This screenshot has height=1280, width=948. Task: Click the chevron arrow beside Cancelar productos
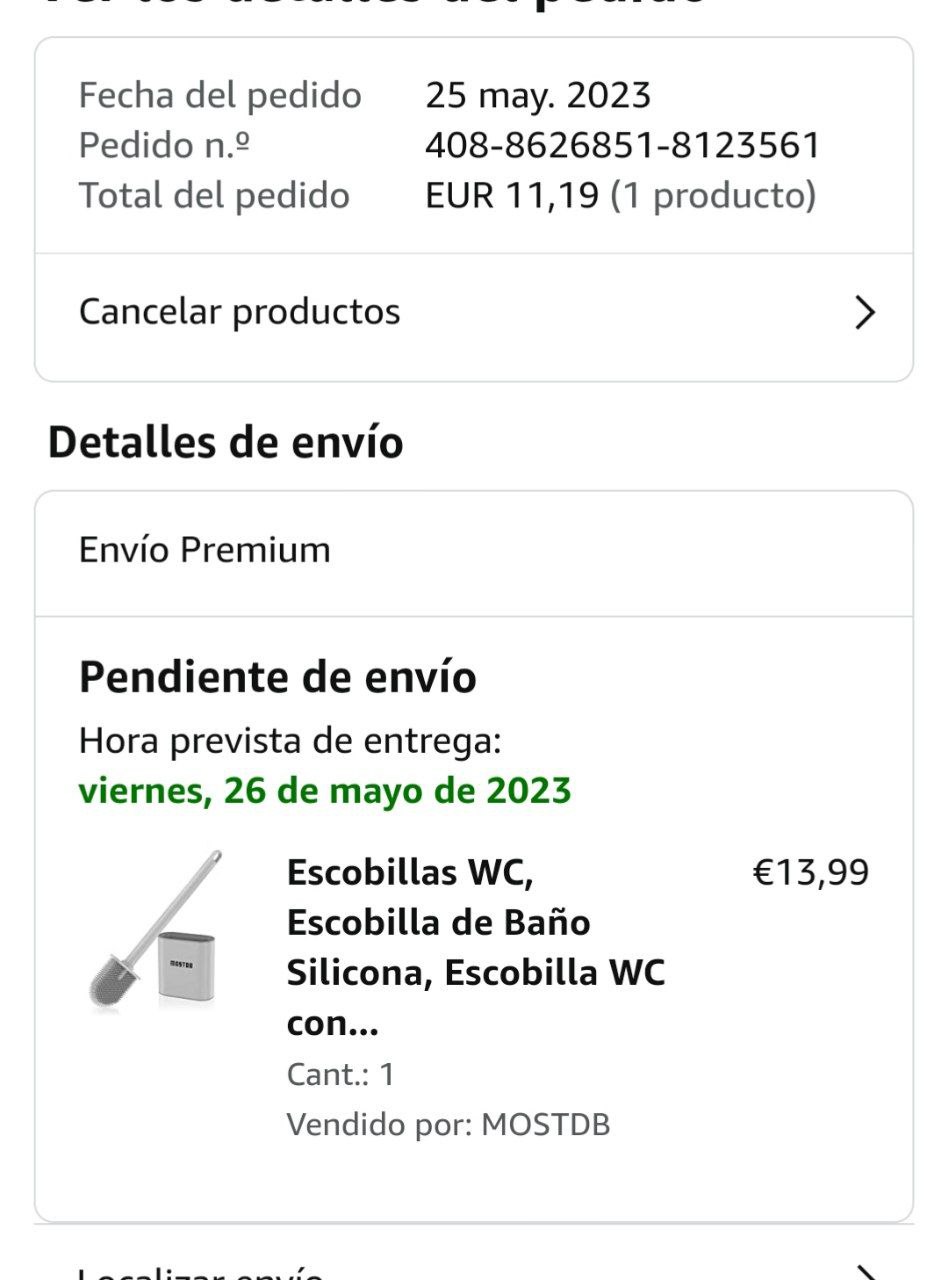(865, 313)
